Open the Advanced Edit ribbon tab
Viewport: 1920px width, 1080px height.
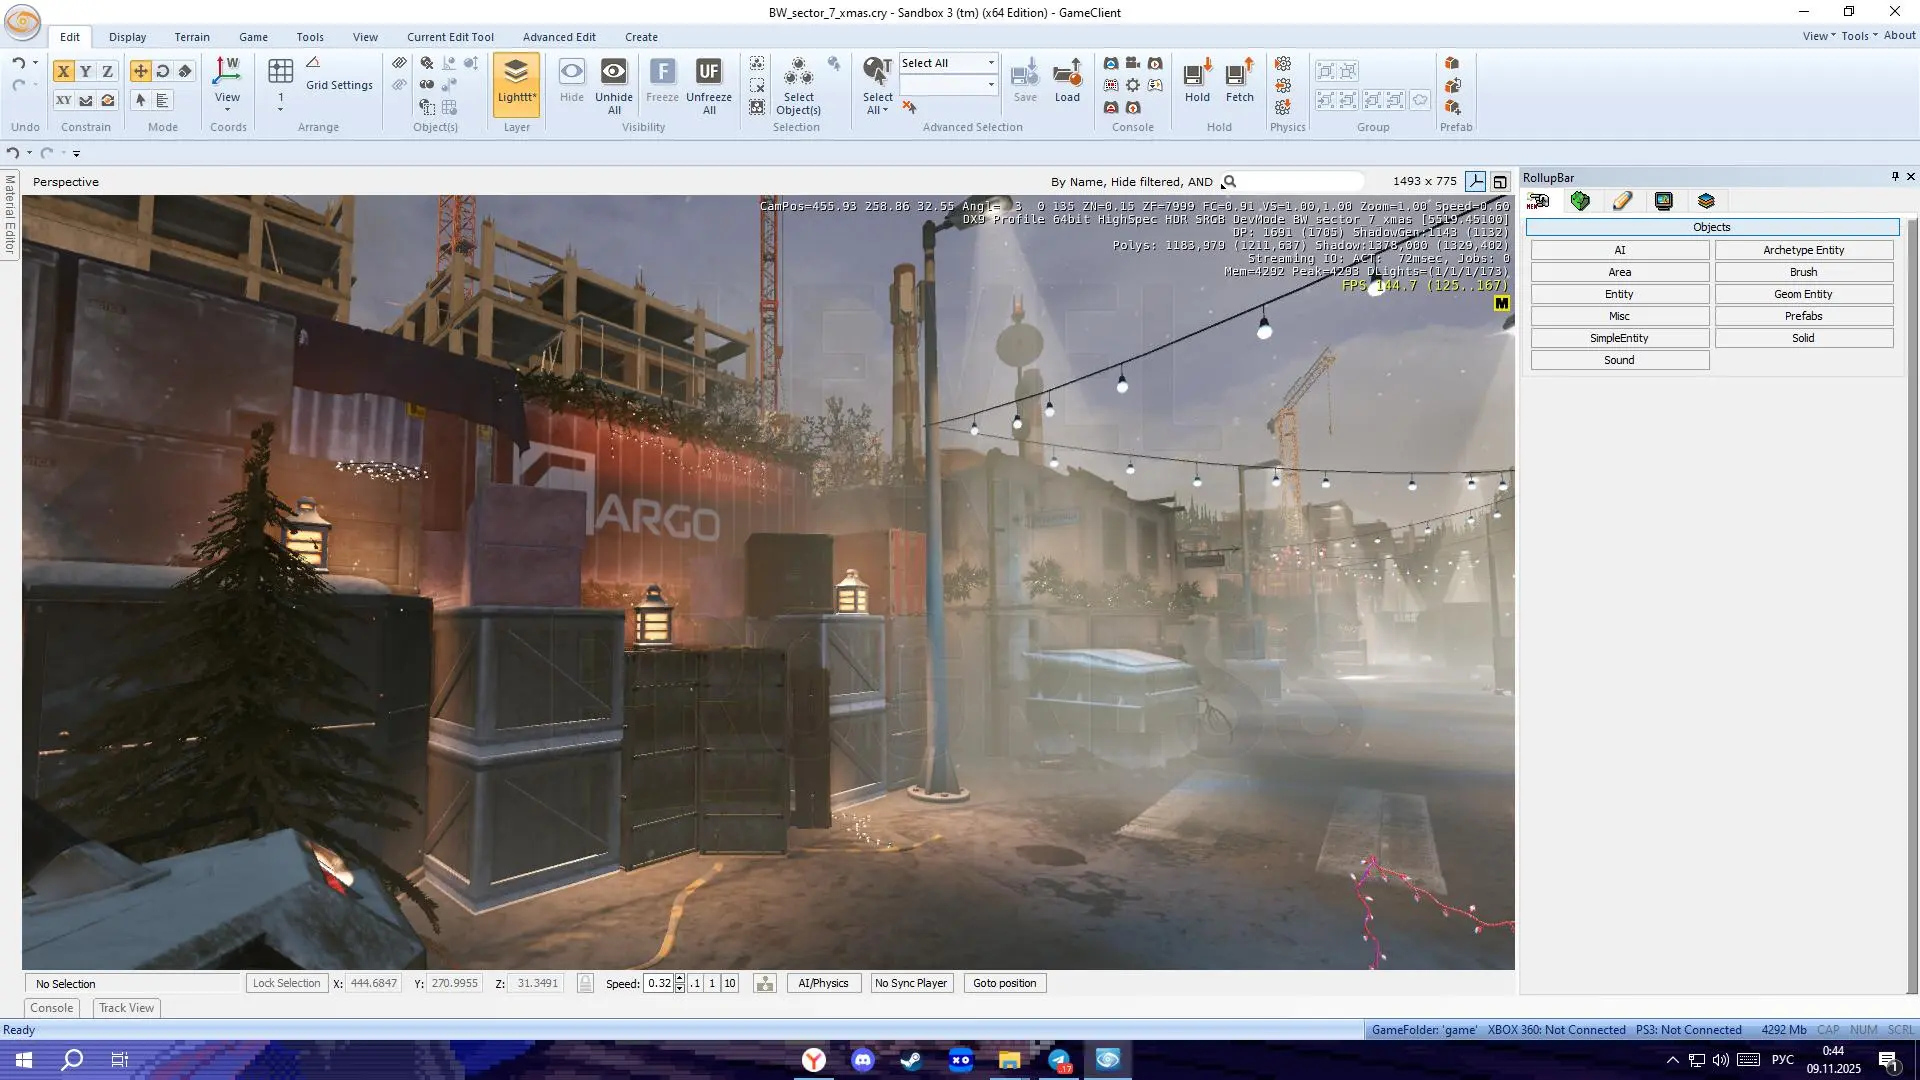(x=559, y=37)
